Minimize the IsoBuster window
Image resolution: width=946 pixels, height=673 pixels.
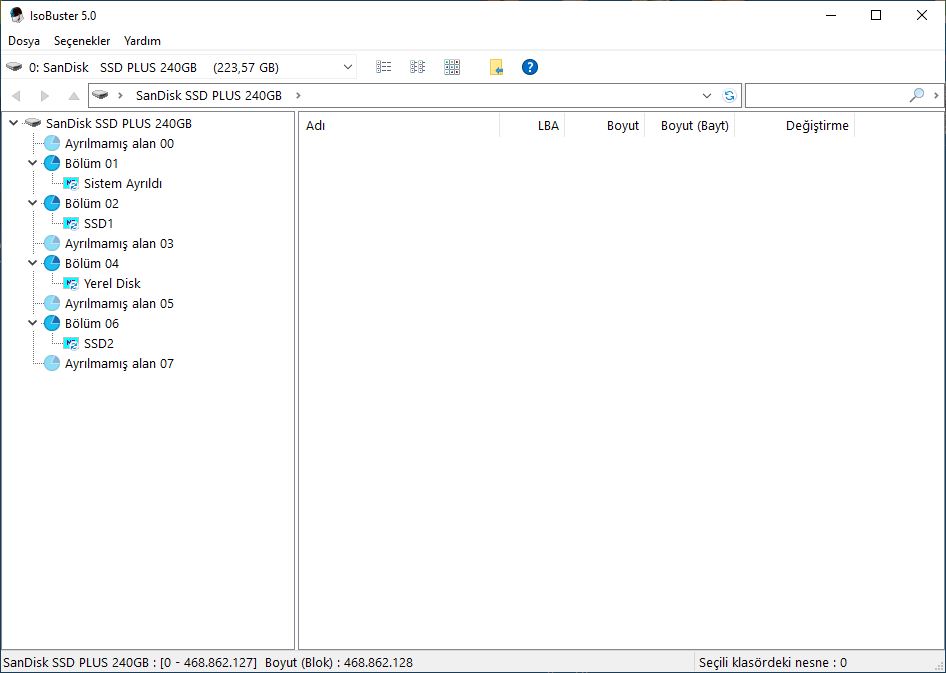tap(831, 15)
